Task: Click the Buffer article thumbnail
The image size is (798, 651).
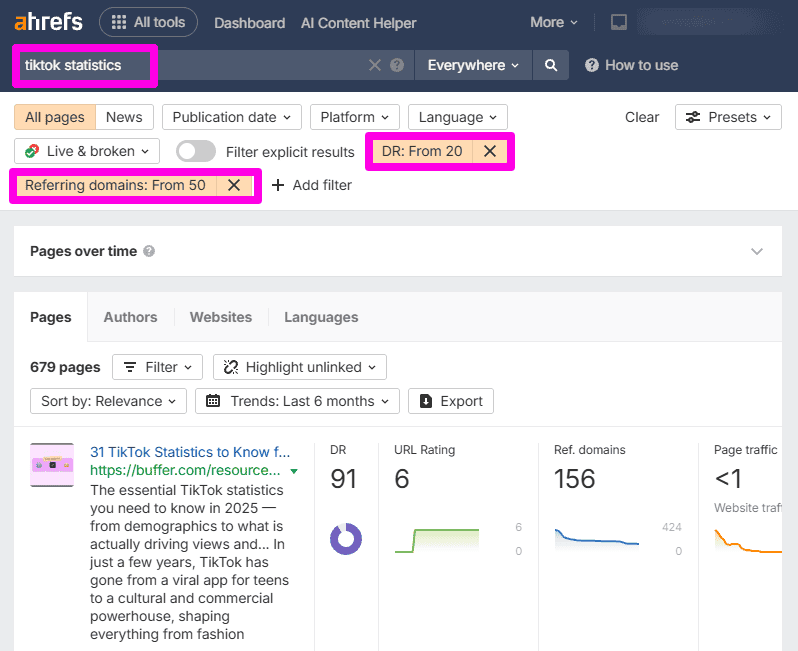Action: click(52, 465)
